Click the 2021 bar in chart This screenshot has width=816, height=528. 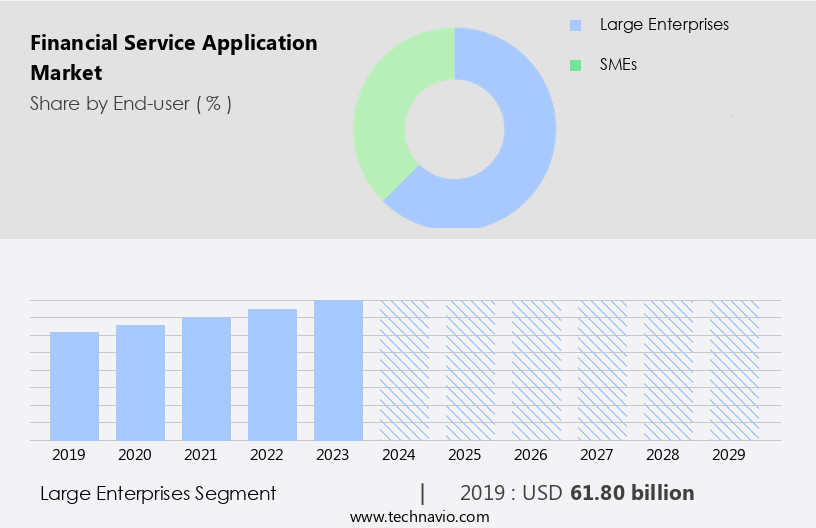tap(207, 378)
